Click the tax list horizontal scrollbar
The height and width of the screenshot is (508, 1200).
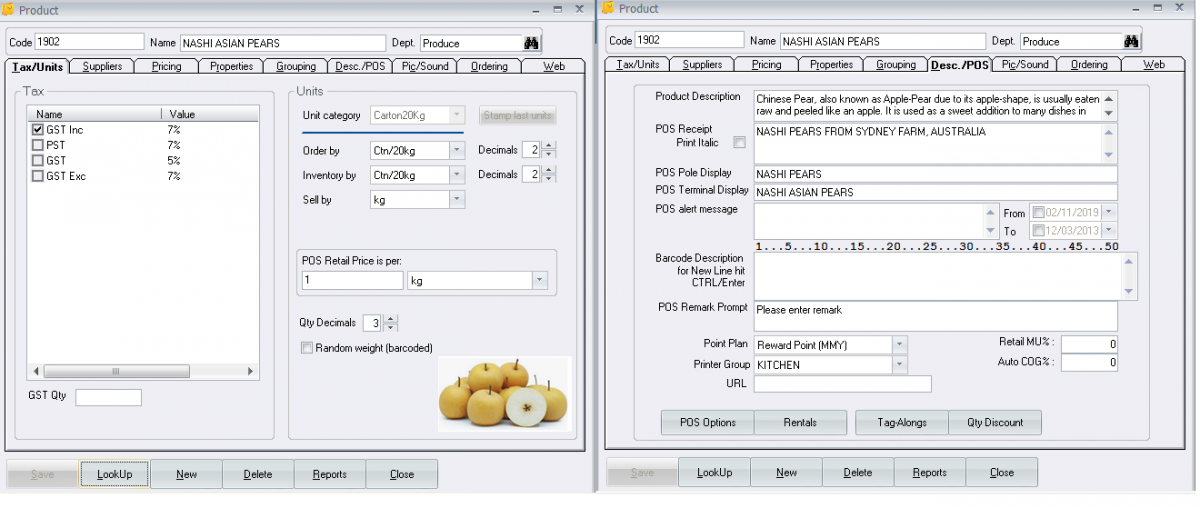pos(143,371)
